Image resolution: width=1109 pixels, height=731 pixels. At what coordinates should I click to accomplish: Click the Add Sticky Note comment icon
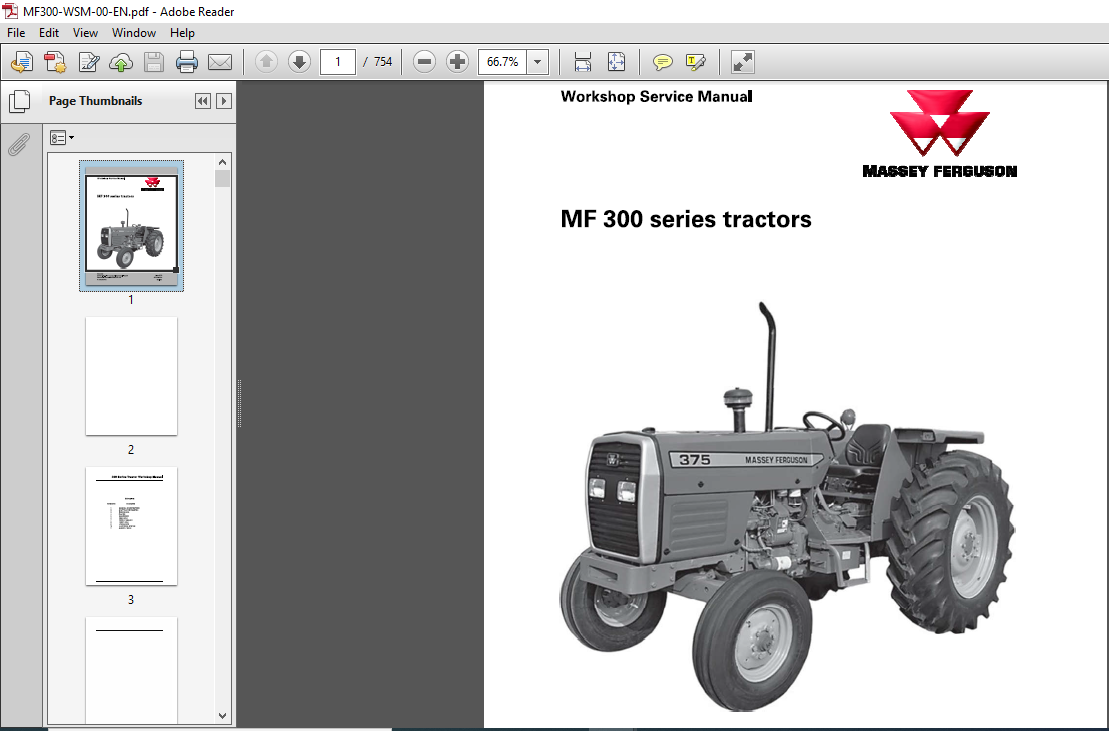tap(662, 62)
